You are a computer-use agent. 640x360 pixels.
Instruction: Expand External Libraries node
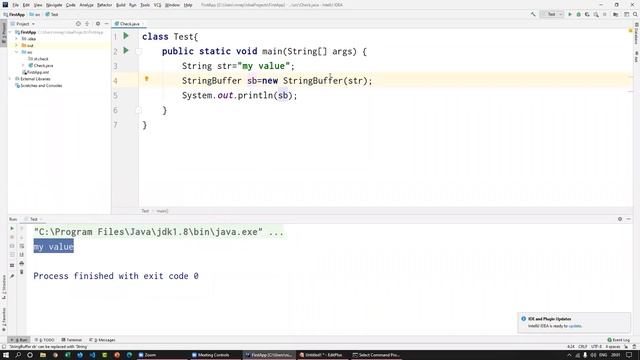pyautogui.click(x=11, y=79)
